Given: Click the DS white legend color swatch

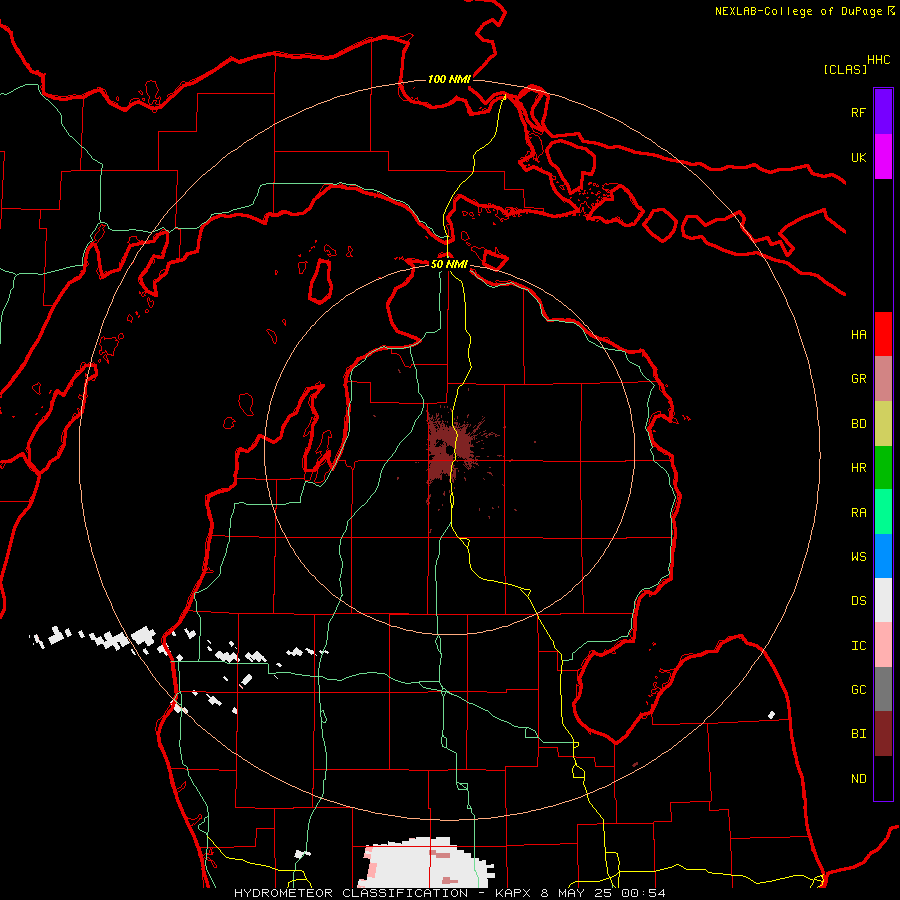Looking at the screenshot, I should click(x=883, y=600).
